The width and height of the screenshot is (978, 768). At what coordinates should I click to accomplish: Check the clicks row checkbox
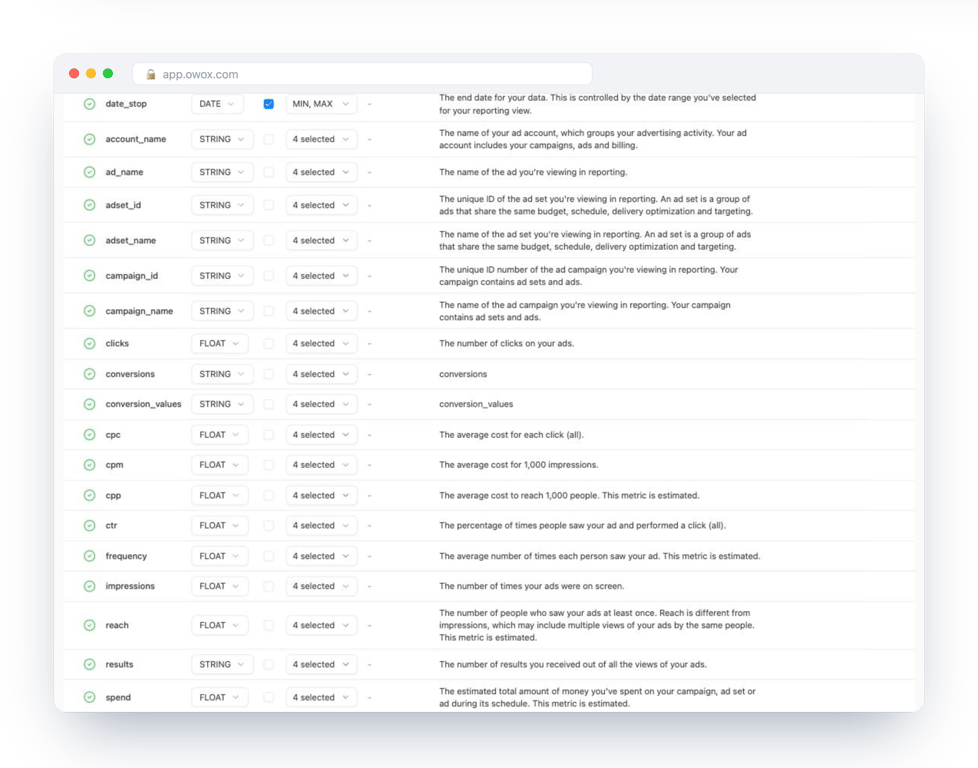[268, 343]
